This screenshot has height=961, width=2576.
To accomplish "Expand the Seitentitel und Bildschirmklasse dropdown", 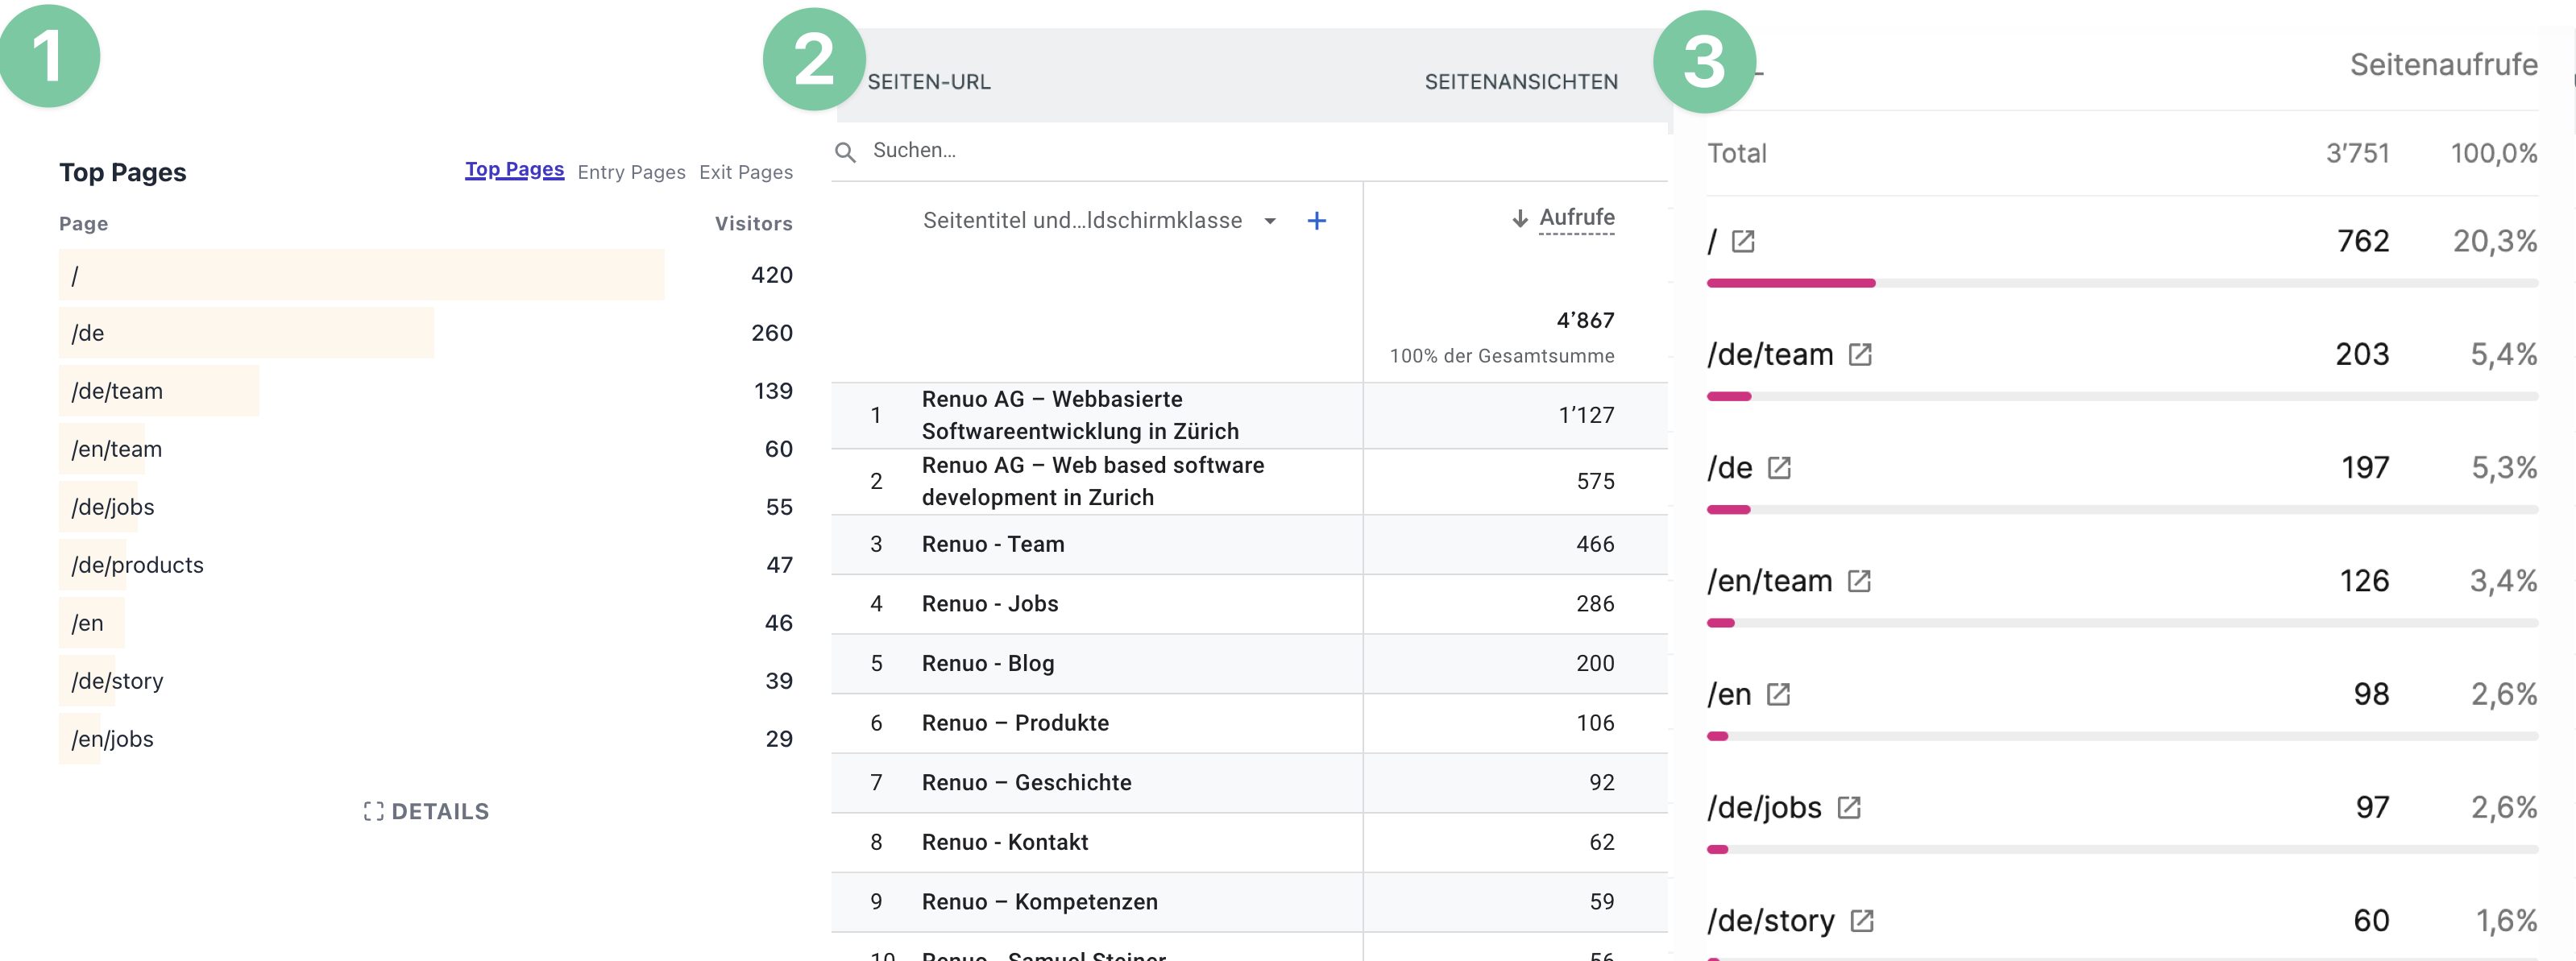I will (1270, 221).
